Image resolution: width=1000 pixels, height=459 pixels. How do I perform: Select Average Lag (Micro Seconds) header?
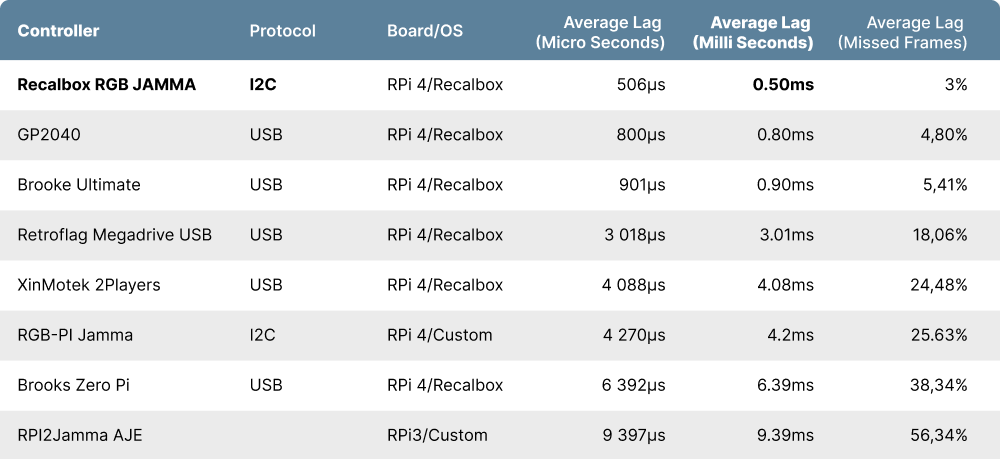600,32
